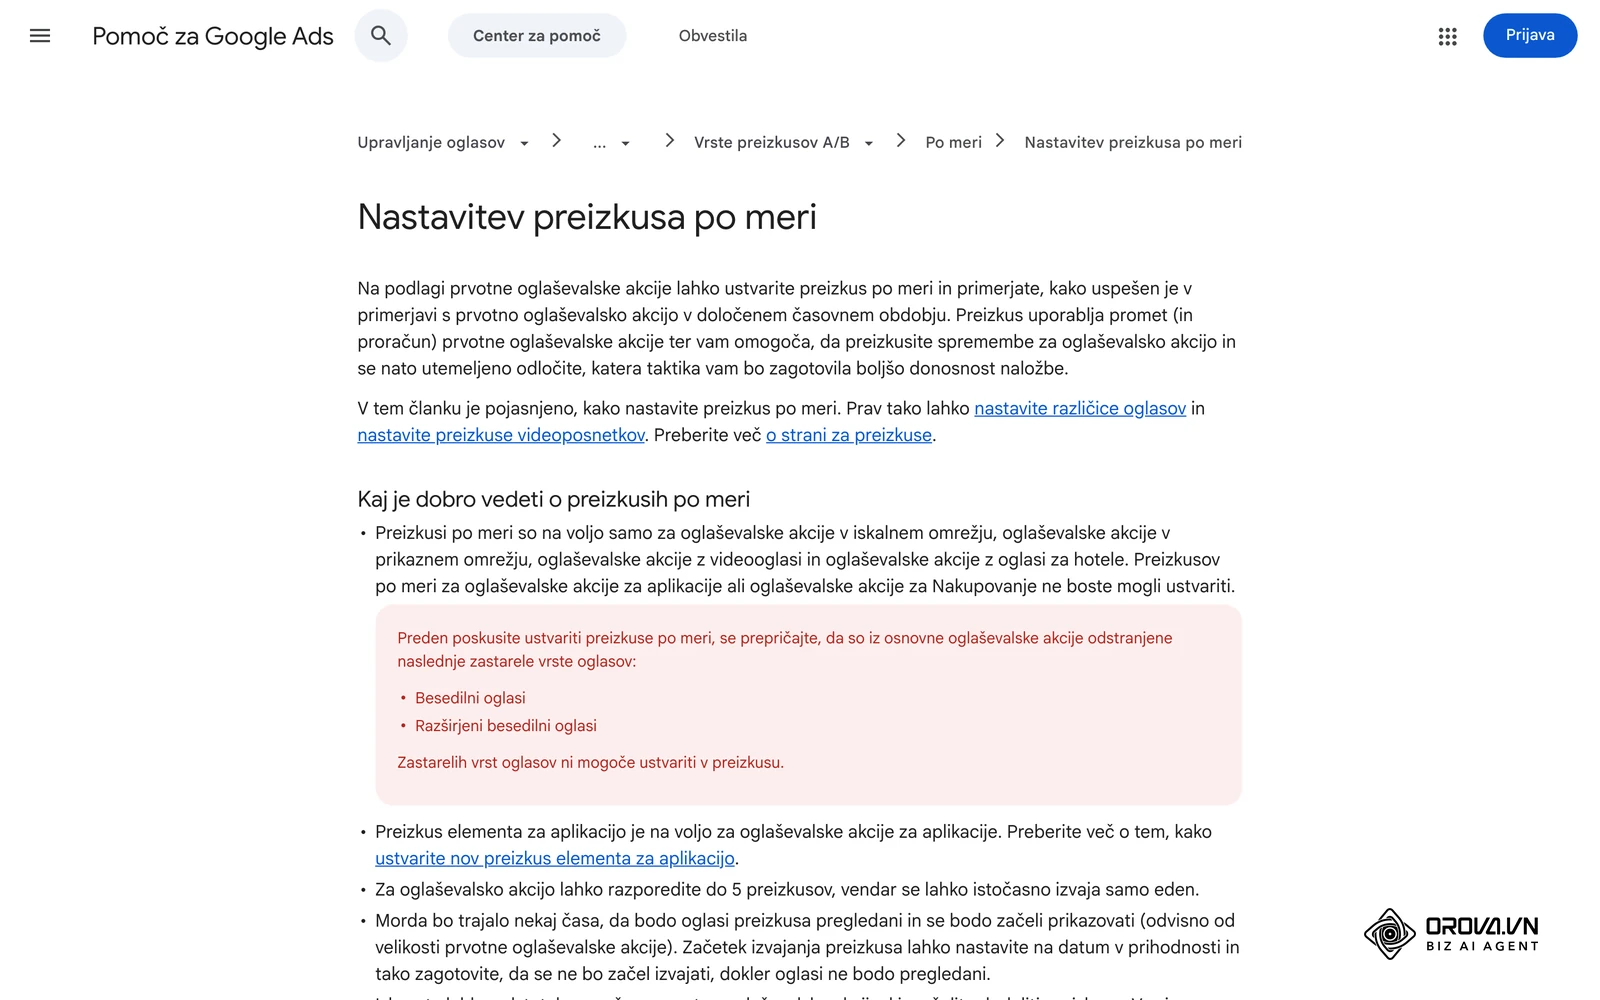Expand the Upravljanje oglasov breadcrumb dropdown
1600x1000 pixels.
[x=524, y=143]
